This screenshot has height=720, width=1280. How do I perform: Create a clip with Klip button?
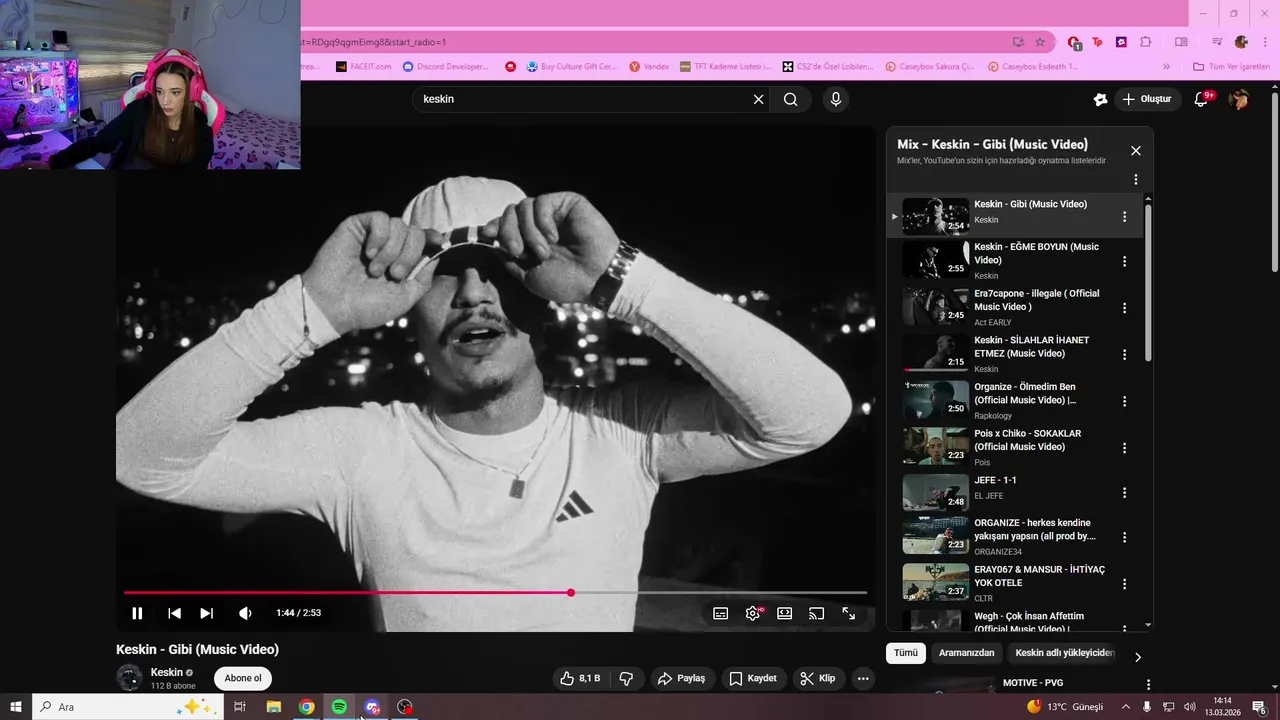point(818,678)
